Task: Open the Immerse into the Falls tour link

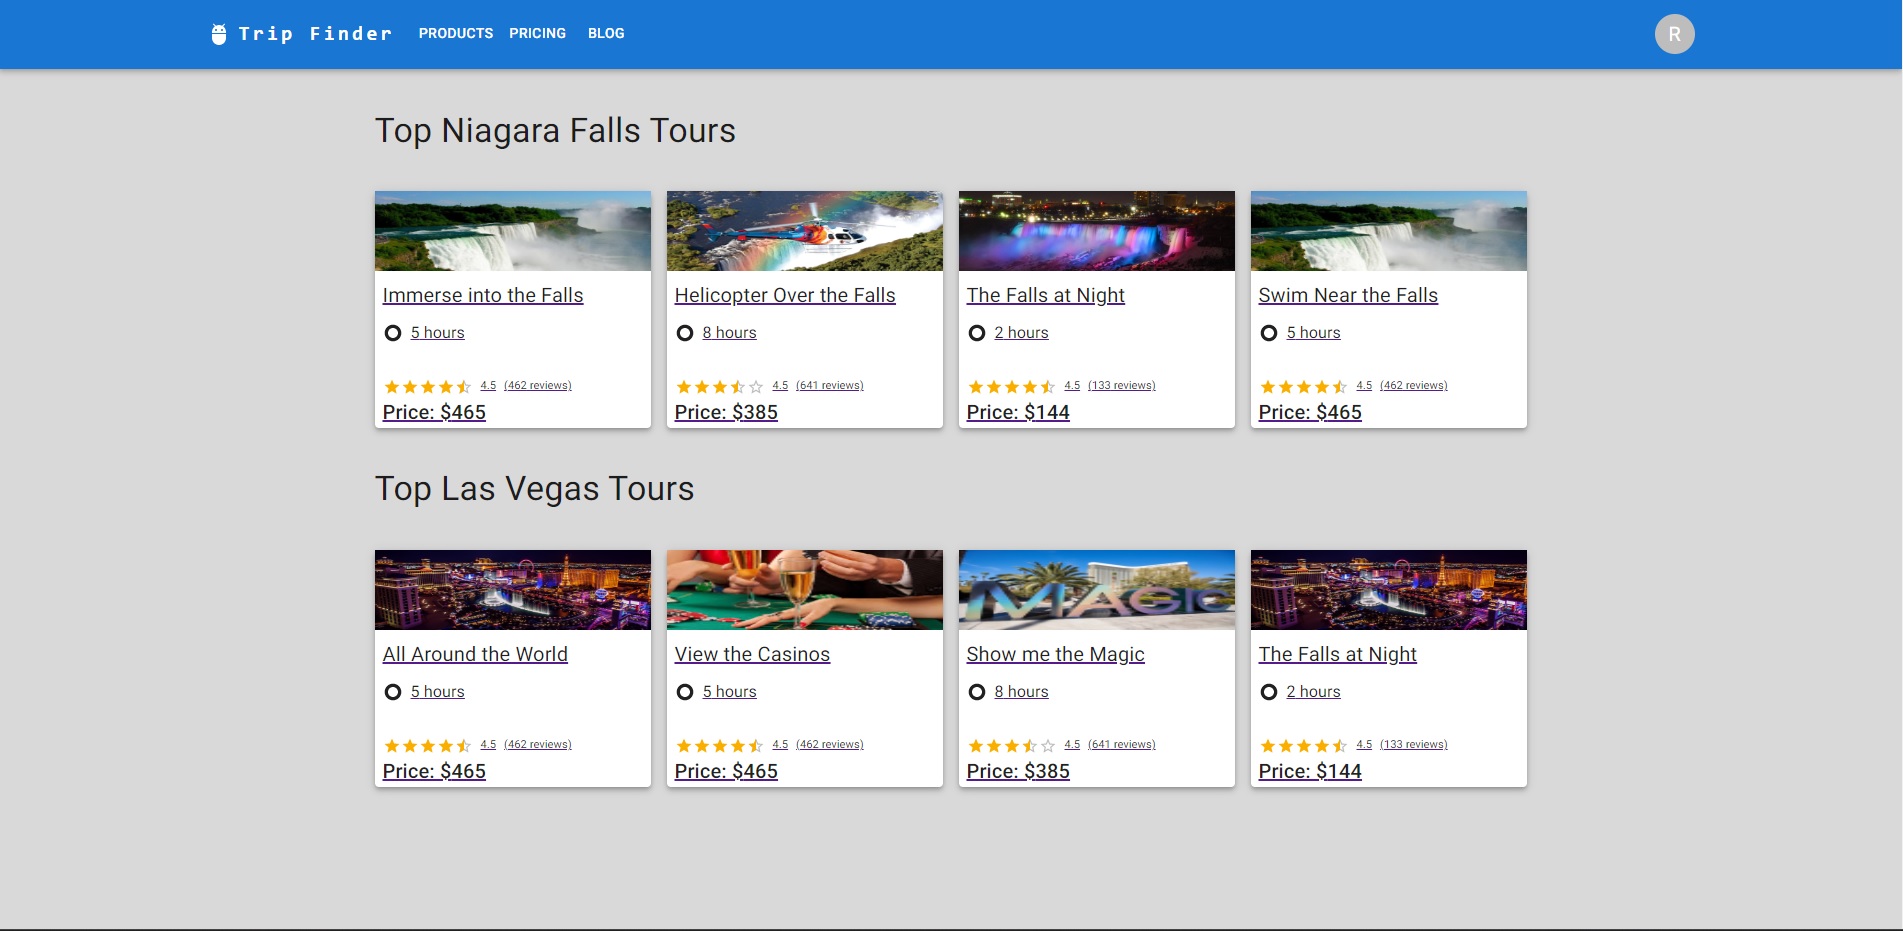Action: click(x=483, y=296)
